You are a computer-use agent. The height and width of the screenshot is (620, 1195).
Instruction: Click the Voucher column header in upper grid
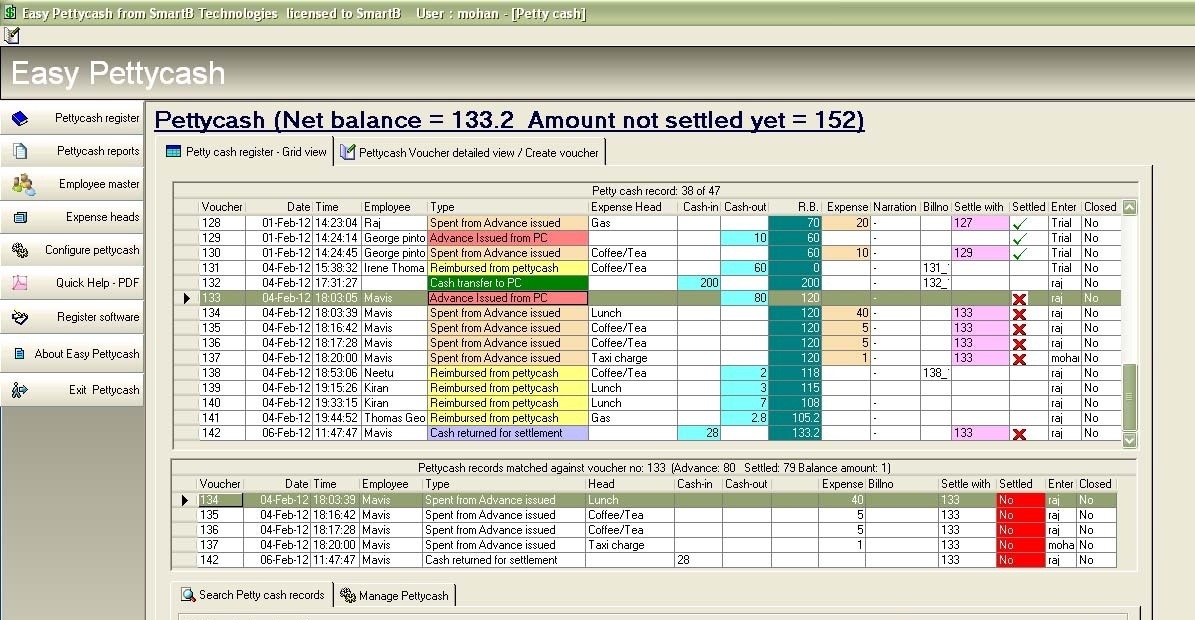pos(222,207)
